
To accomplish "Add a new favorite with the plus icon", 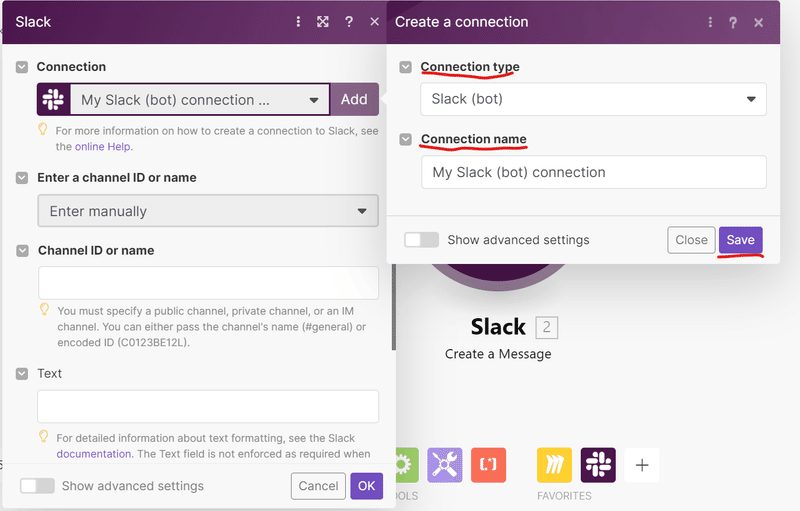I will point(642,465).
